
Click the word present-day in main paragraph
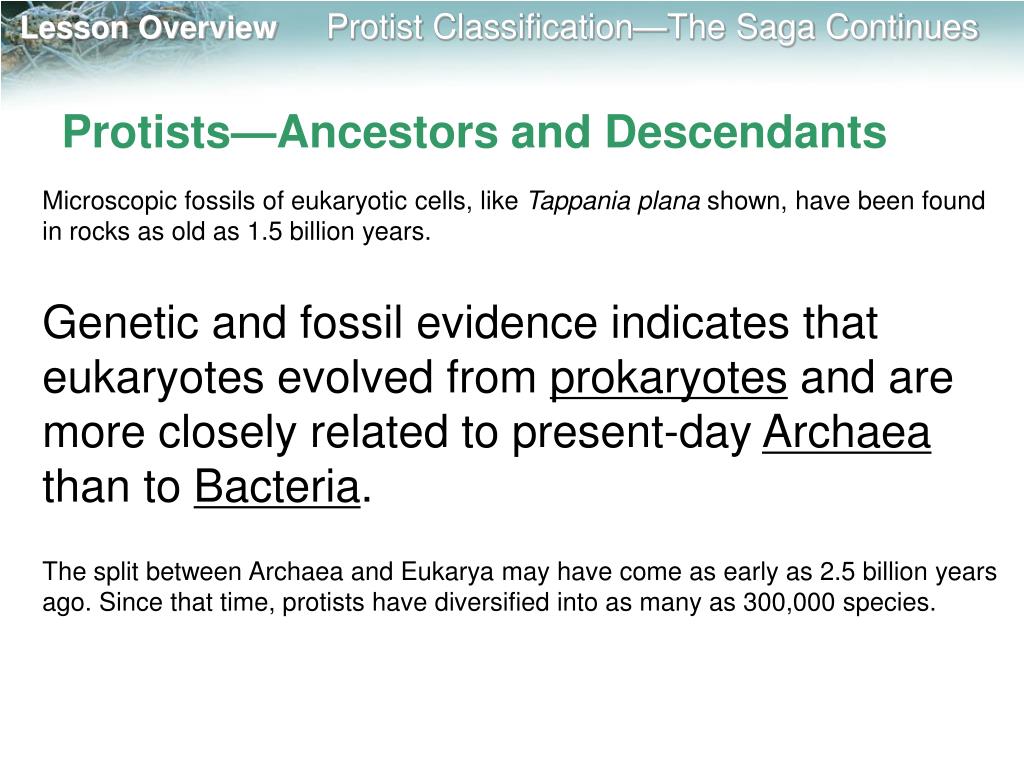tap(632, 434)
